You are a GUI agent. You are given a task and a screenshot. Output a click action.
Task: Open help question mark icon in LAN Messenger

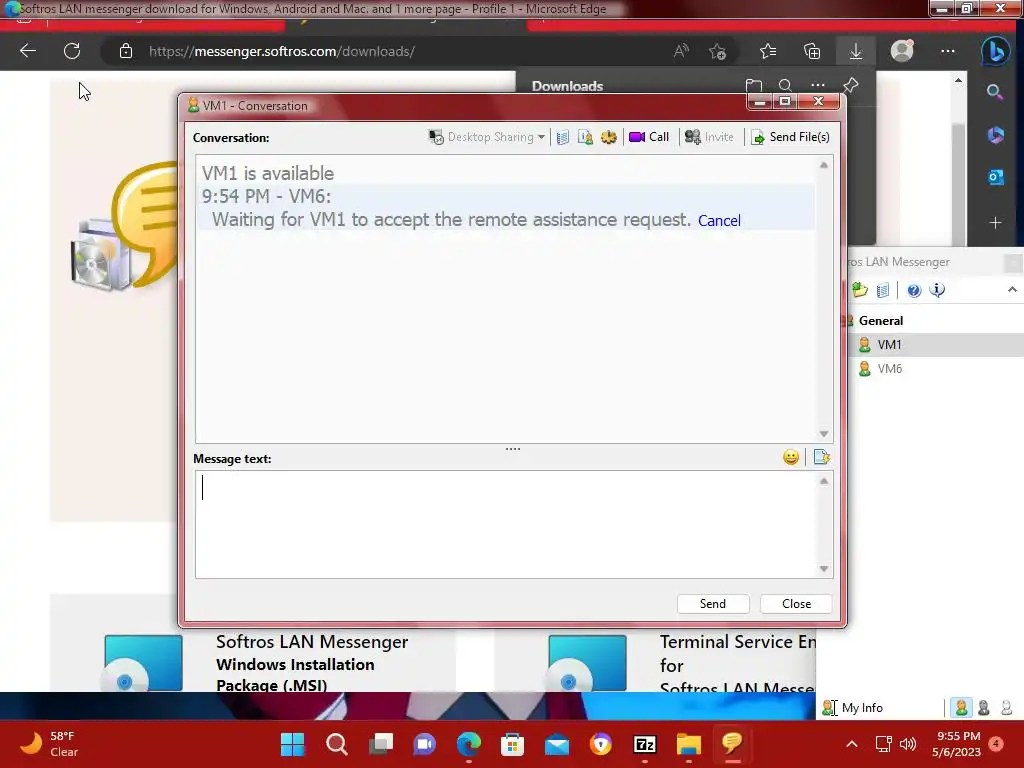pos(914,290)
